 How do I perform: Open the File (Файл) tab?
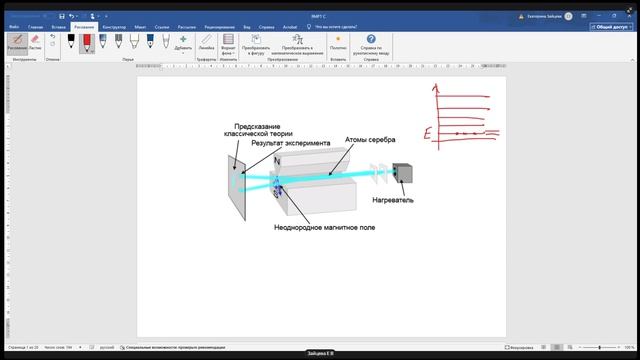pos(14,27)
